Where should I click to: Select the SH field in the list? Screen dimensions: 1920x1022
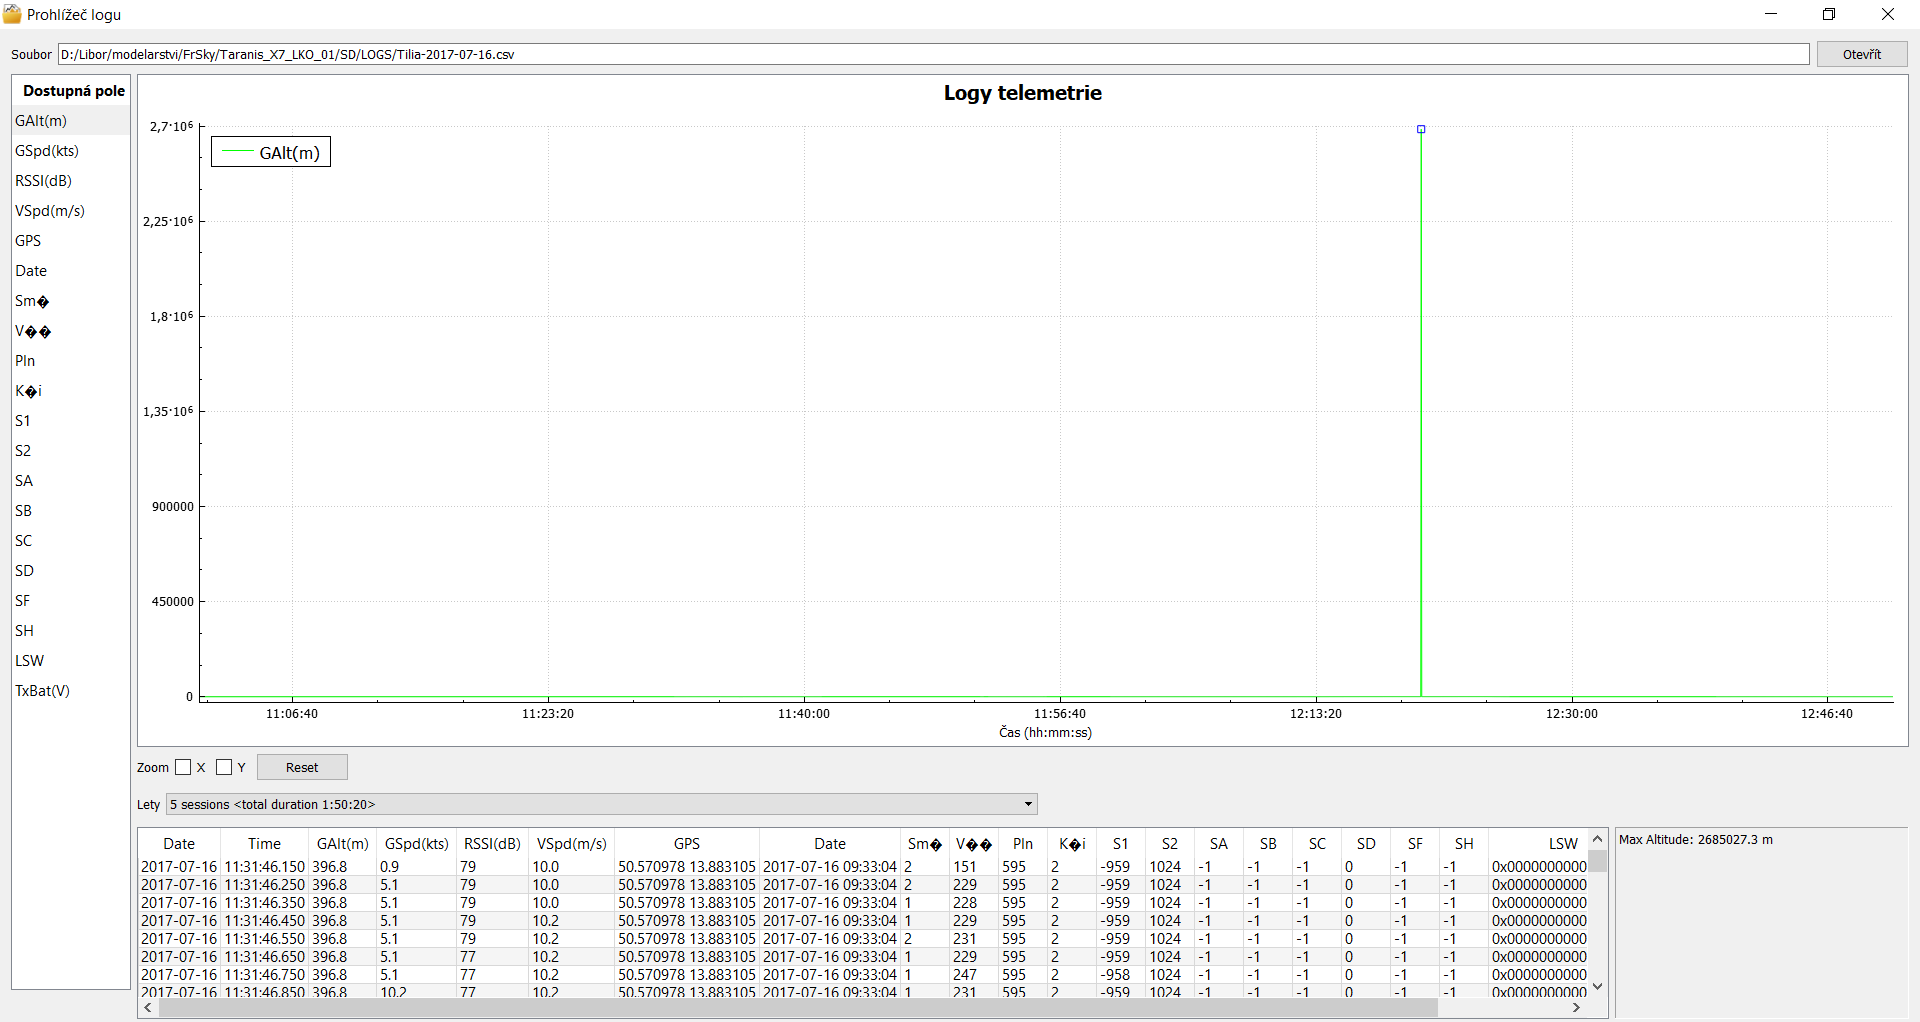tap(71, 630)
